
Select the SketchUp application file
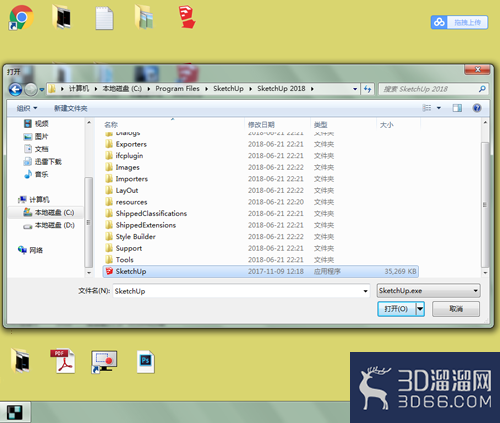click(261, 271)
